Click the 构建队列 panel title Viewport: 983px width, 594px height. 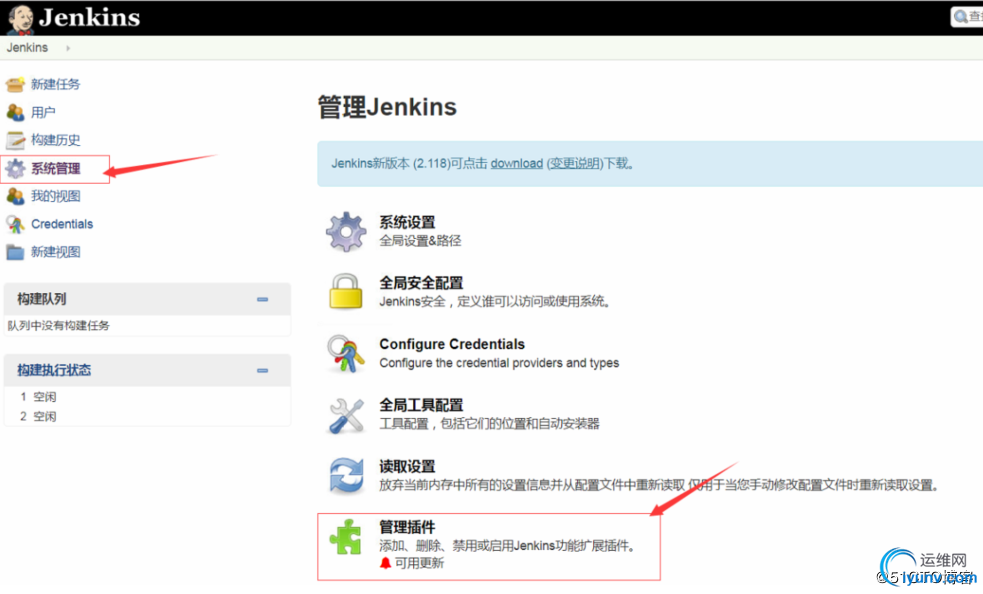point(41,299)
